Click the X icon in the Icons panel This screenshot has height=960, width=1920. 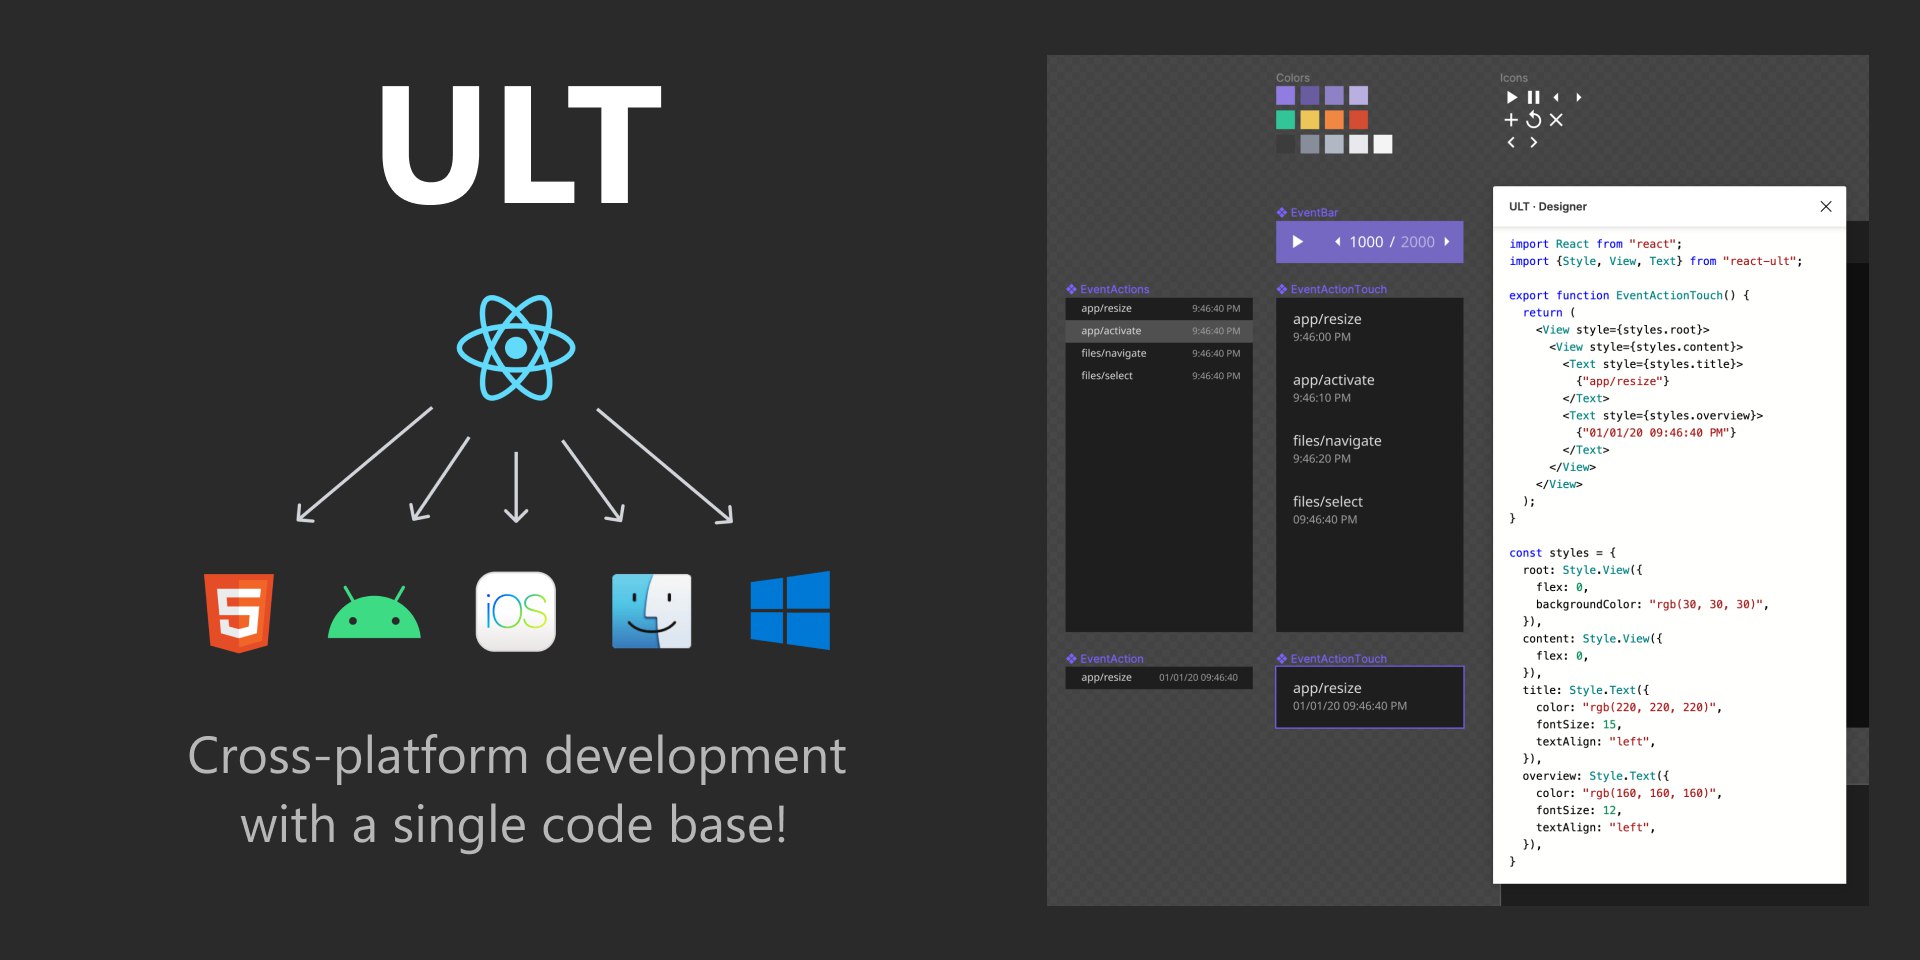[1556, 120]
